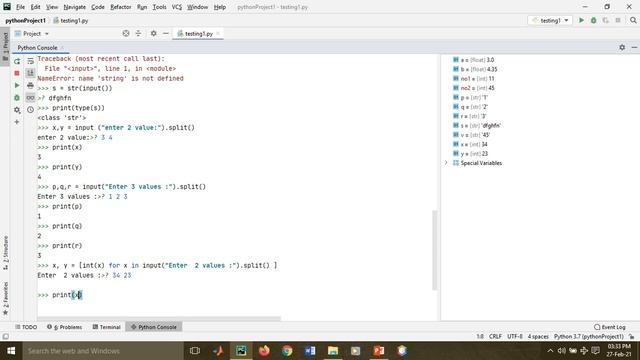Open the testing1 run configuration dropdown

coord(550,20)
